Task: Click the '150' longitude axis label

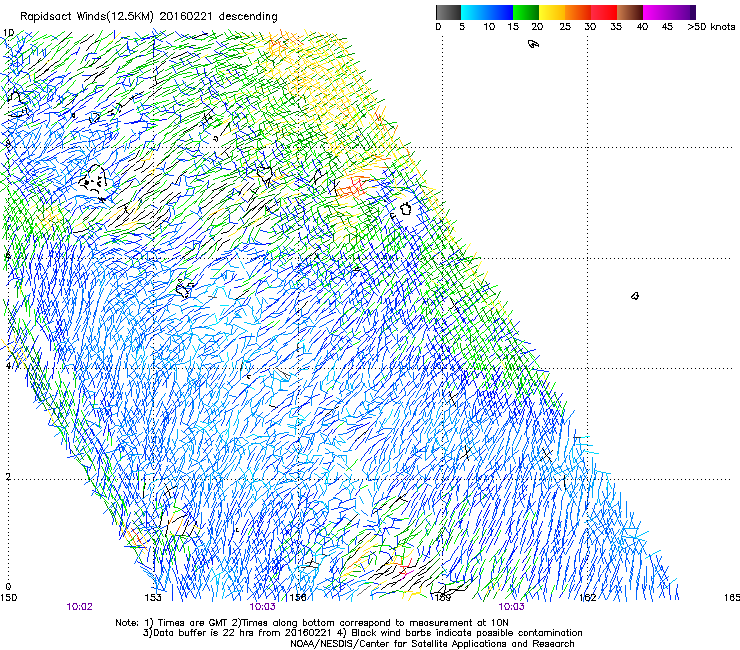Action: click(8, 598)
